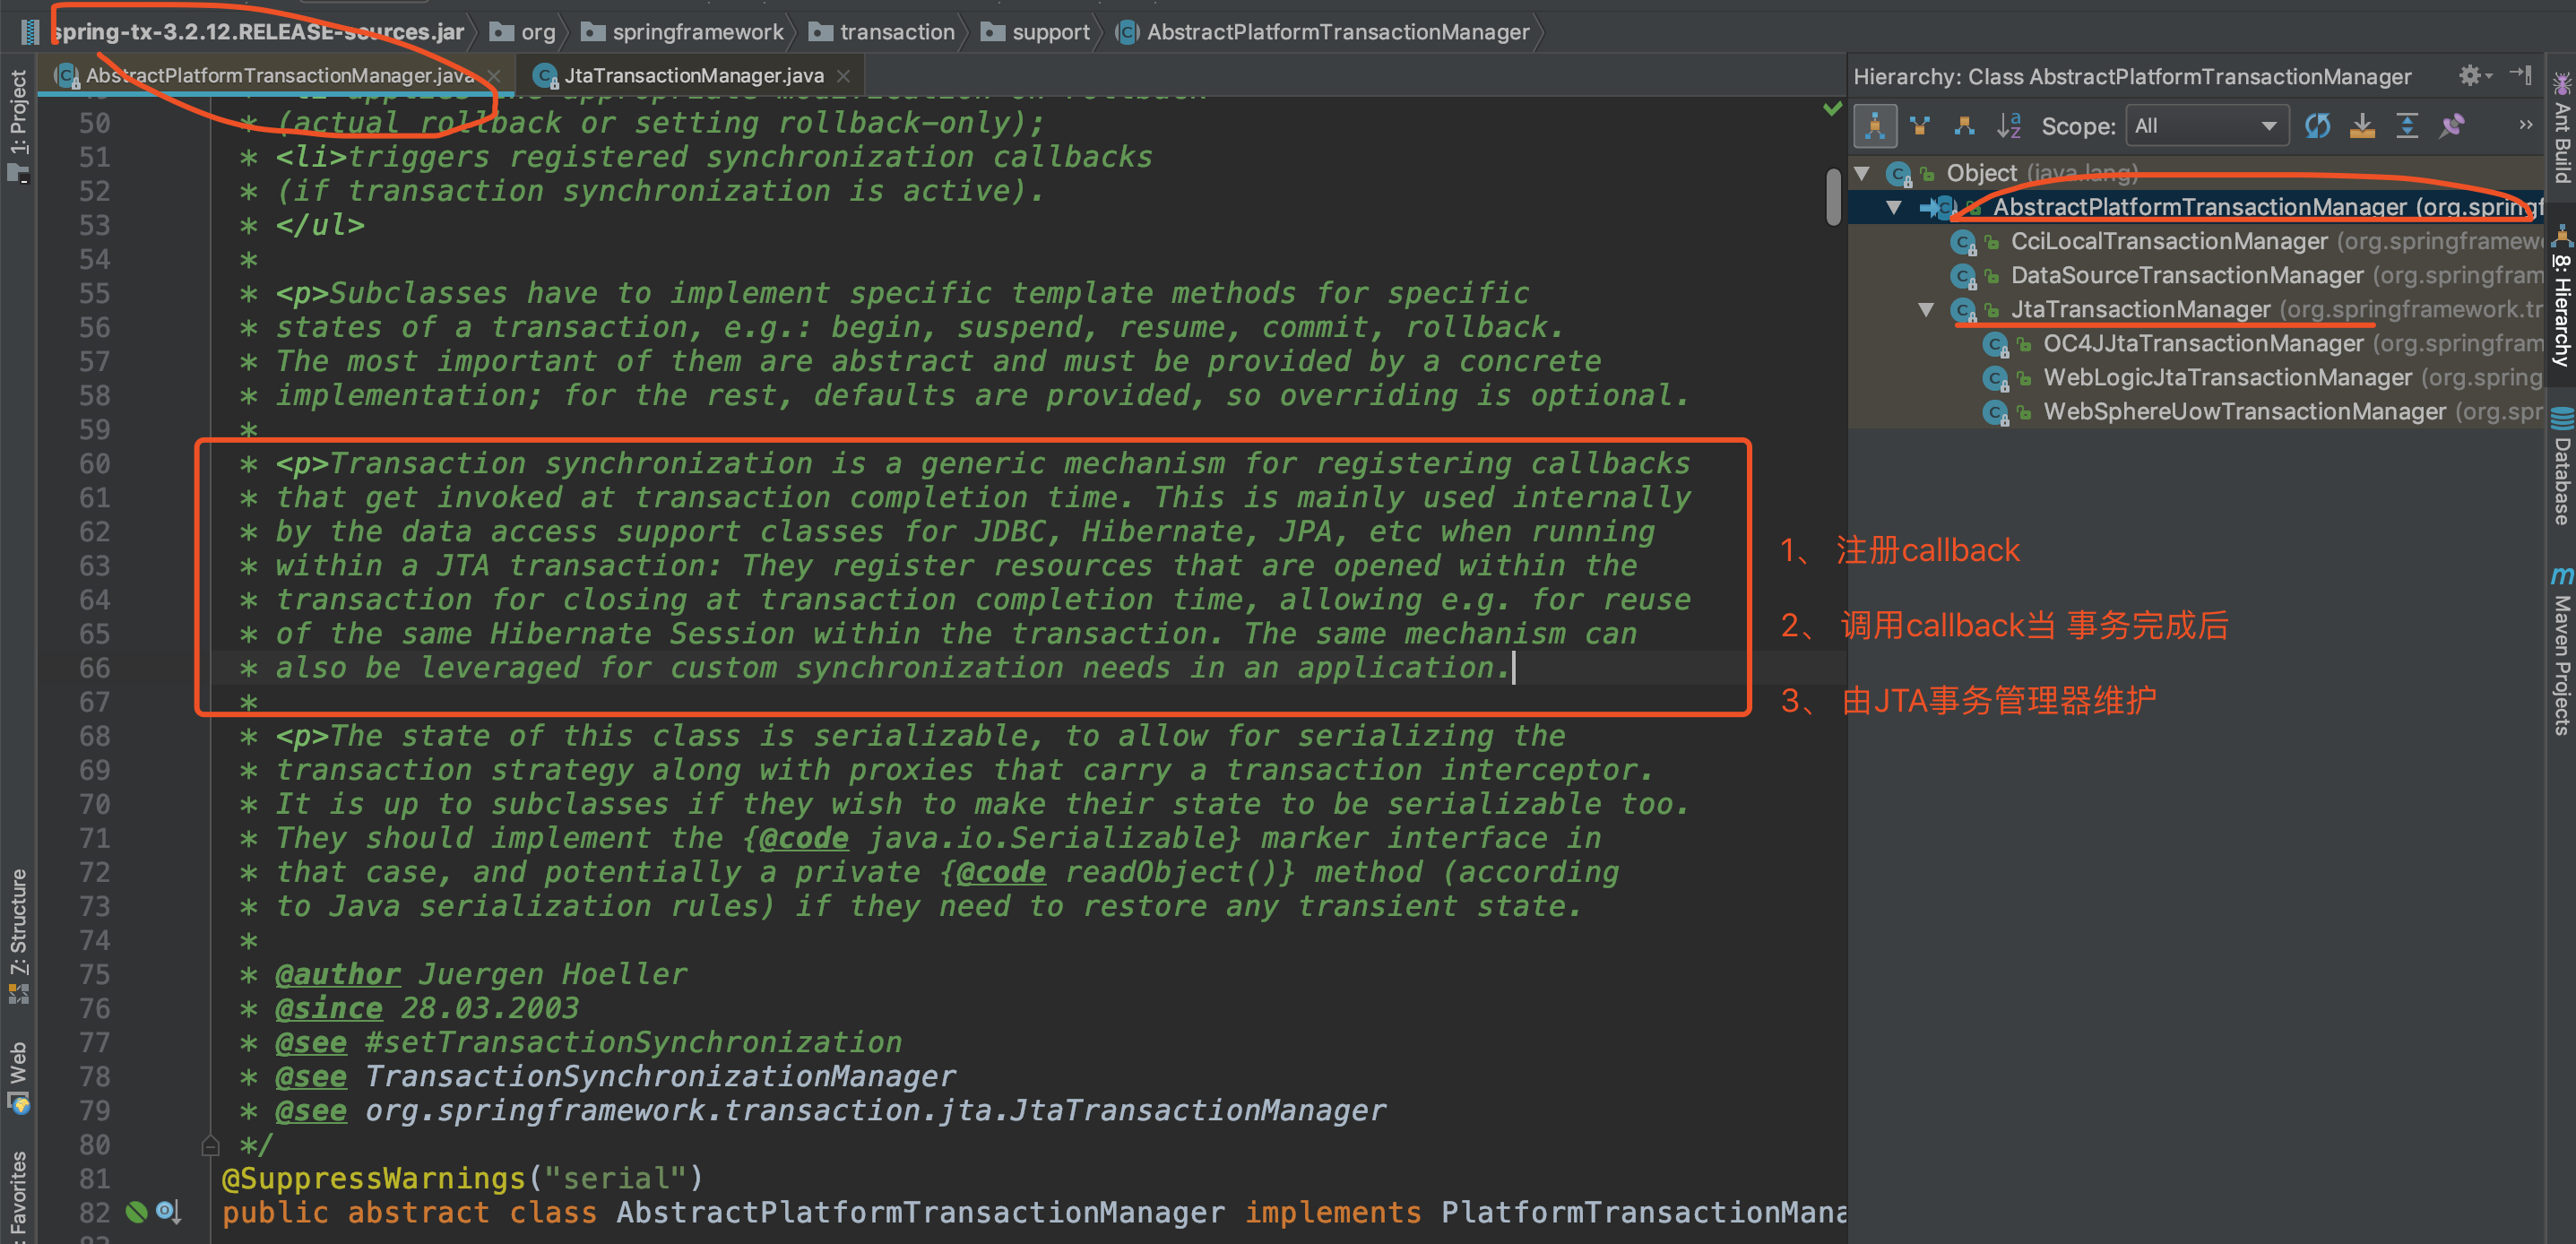Screen dimensions: 2576x1244
Task: Open the Maven Projects tool window
Action: 2561,651
